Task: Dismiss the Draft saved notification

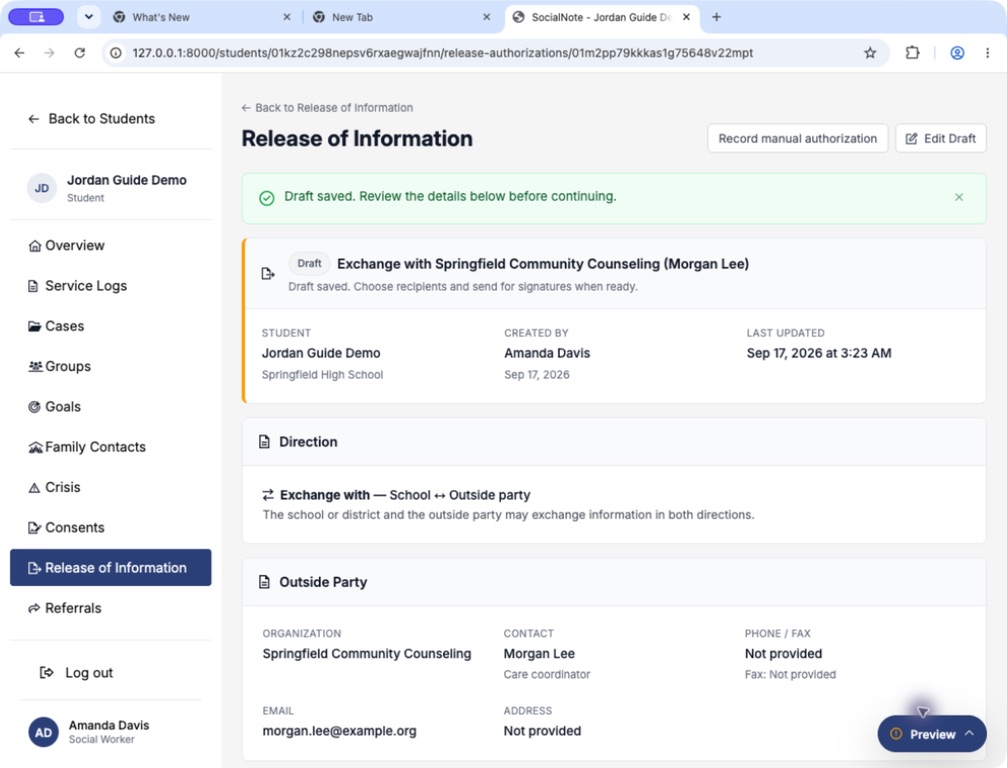Action: pyautogui.click(x=958, y=197)
